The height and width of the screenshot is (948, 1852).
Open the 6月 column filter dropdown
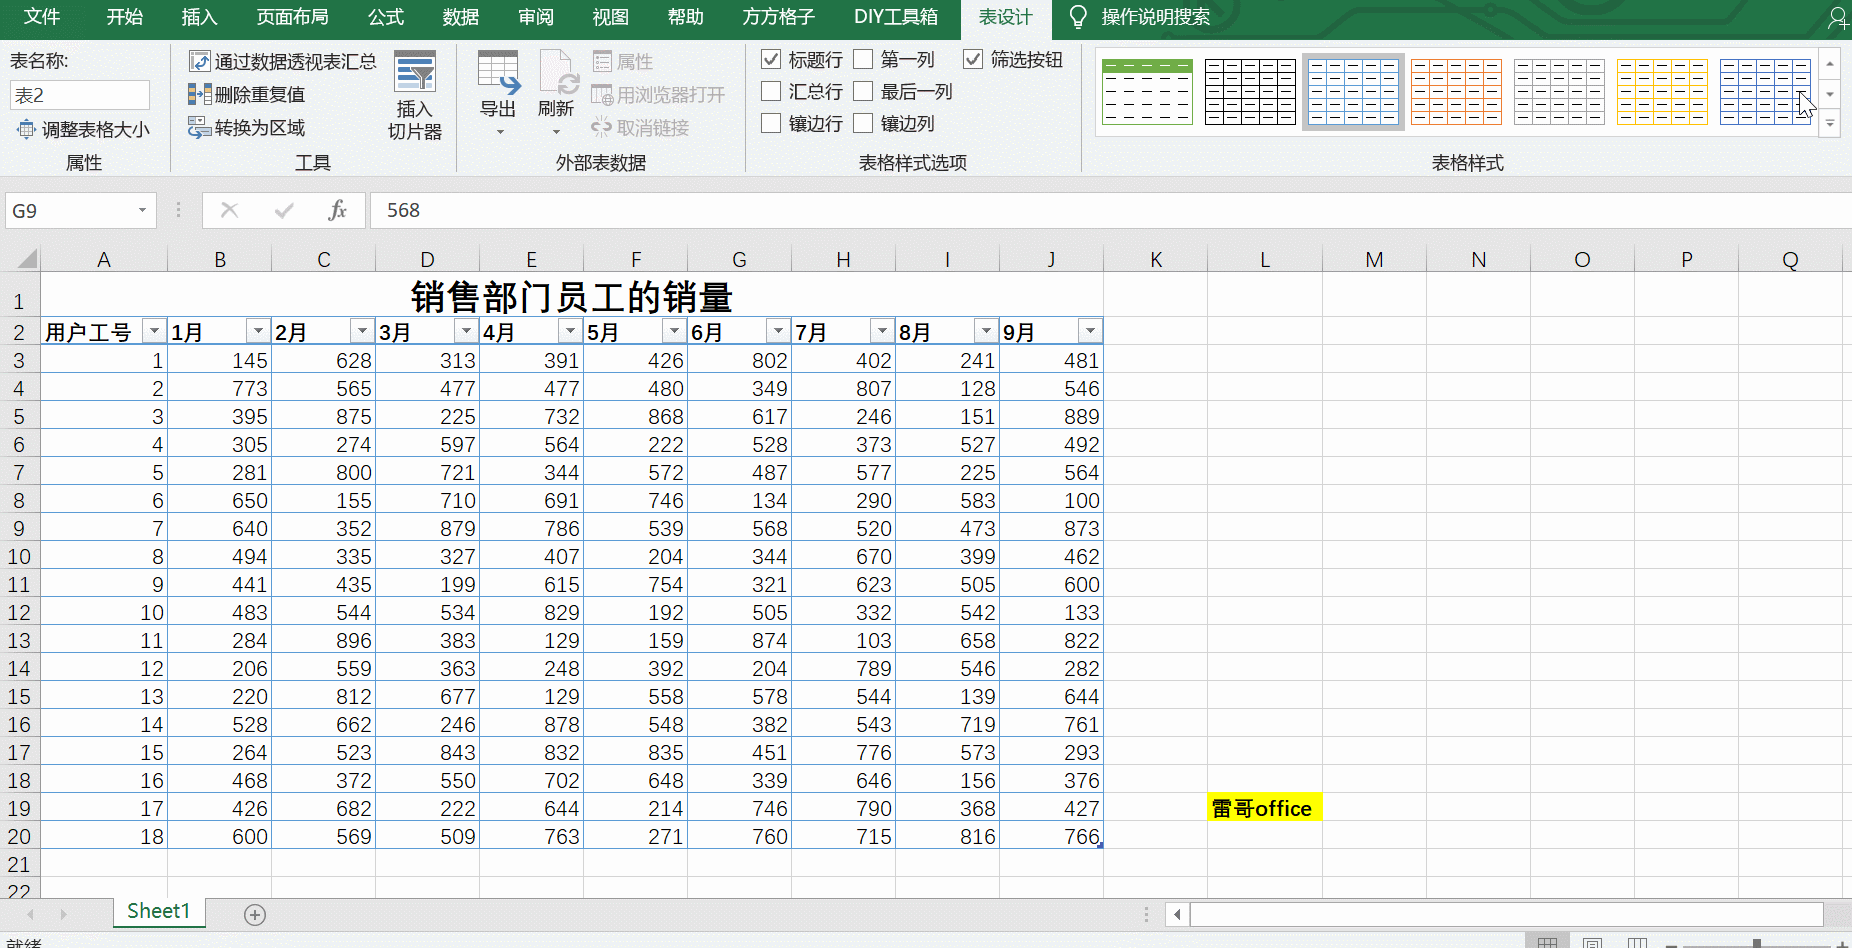pos(778,331)
